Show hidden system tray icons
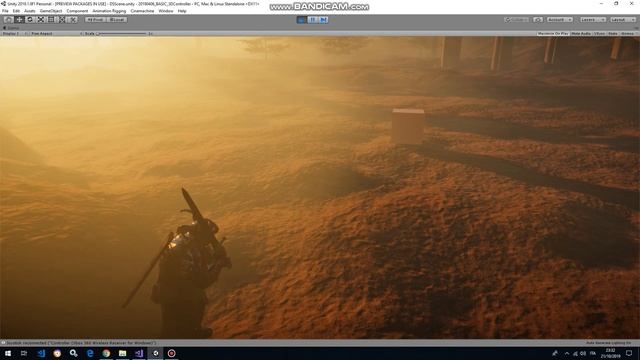This screenshot has height=360, width=640. [x=567, y=353]
